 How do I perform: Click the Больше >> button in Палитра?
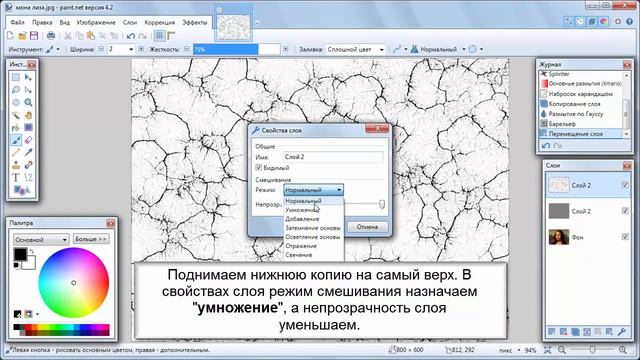coord(91,239)
